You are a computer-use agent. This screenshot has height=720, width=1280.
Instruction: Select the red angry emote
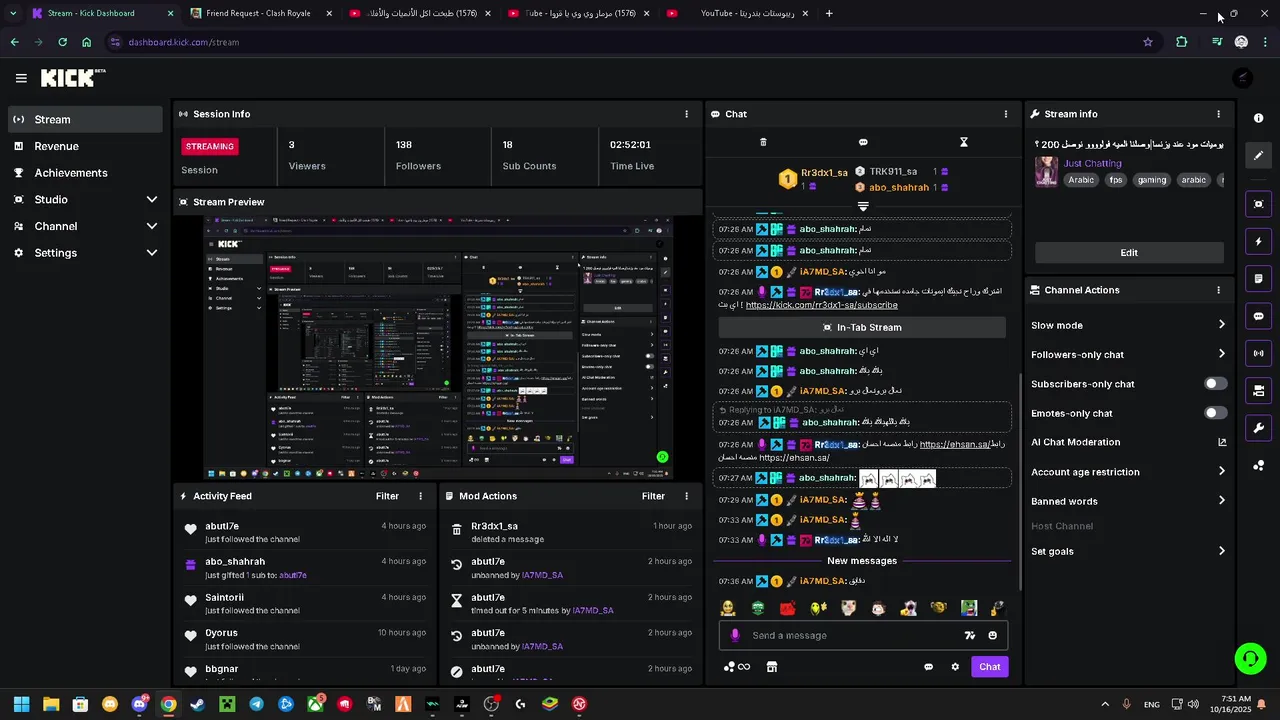point(788,608)
